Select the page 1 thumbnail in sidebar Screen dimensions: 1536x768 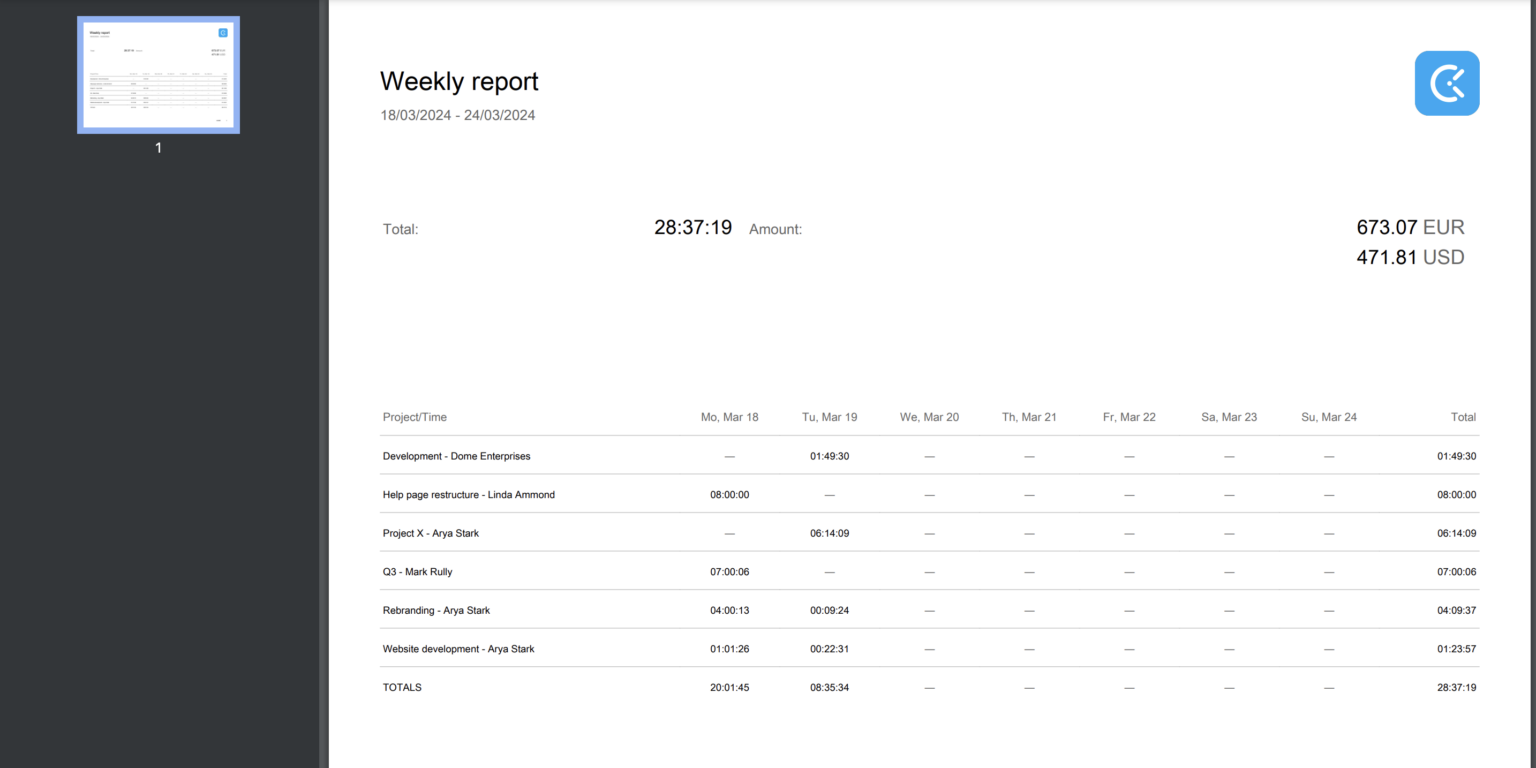click(158, 75)
